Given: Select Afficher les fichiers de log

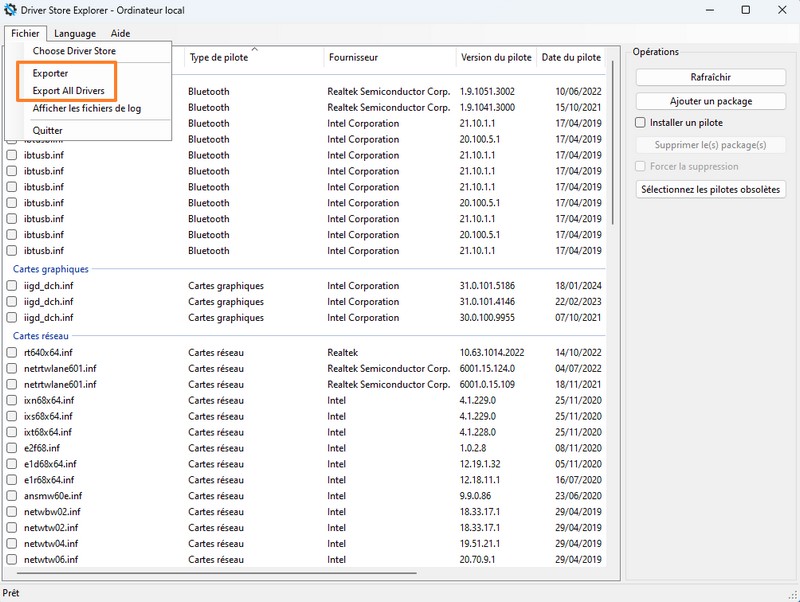Looking at the screenshot, I should coord(89,108).
